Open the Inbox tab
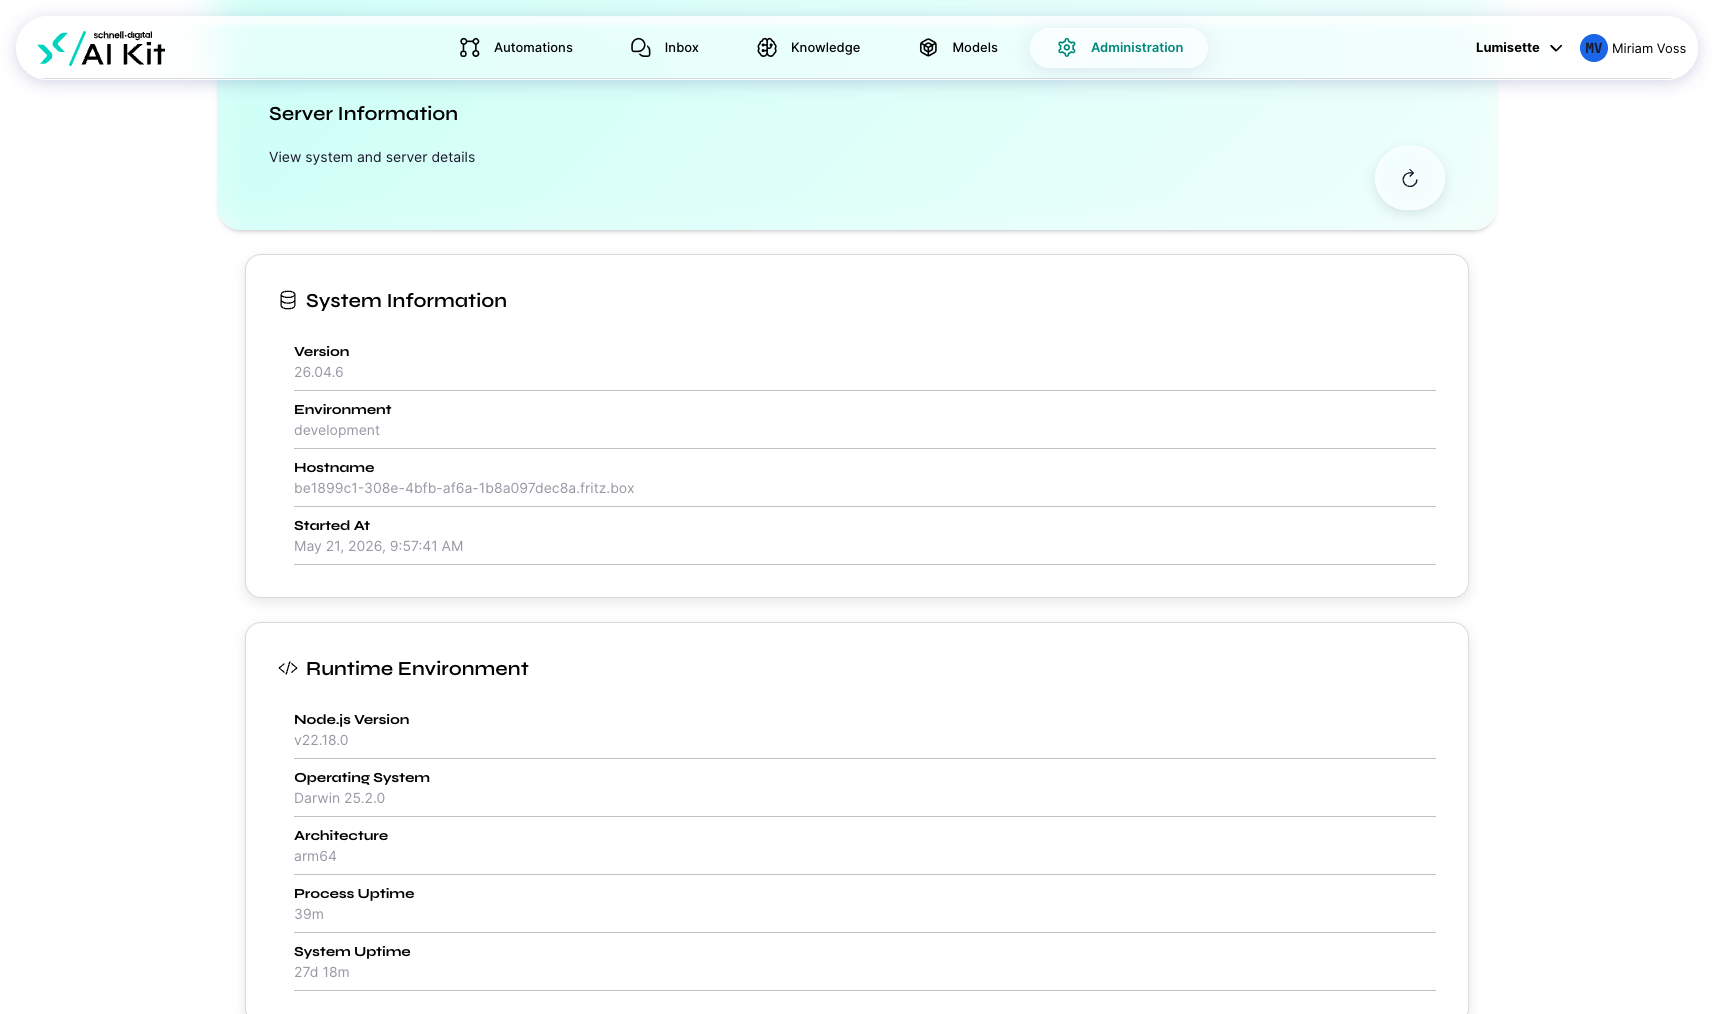 (665, 48)
